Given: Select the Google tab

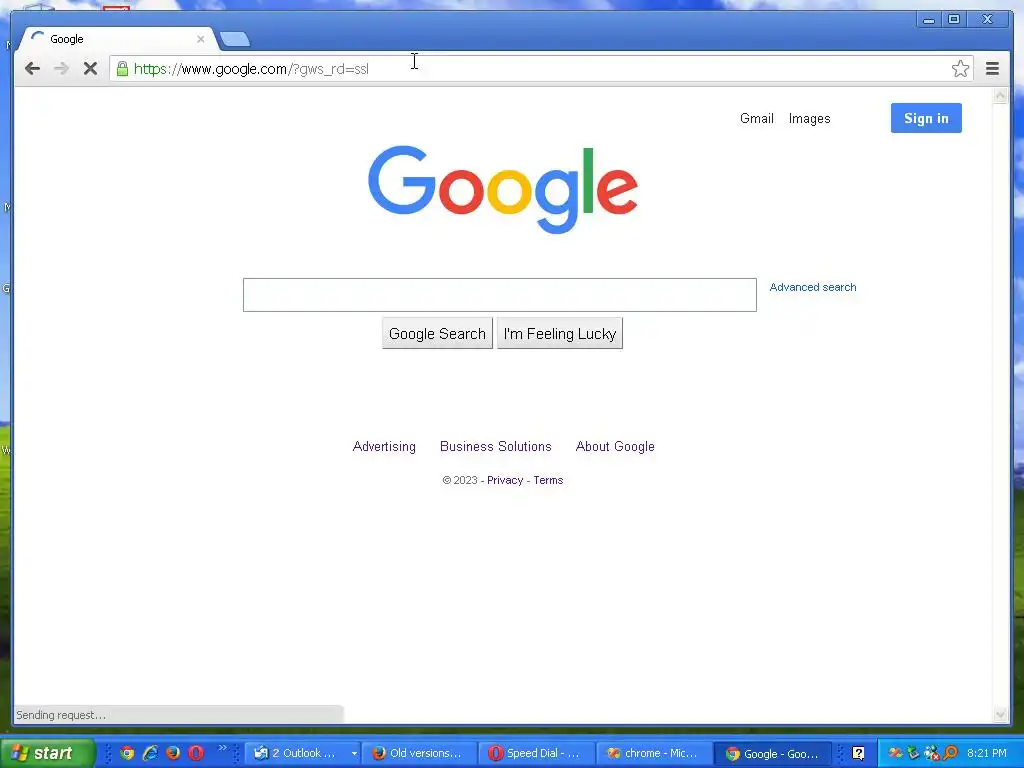Looking at the screenshot, I should [x=116, y=39].
